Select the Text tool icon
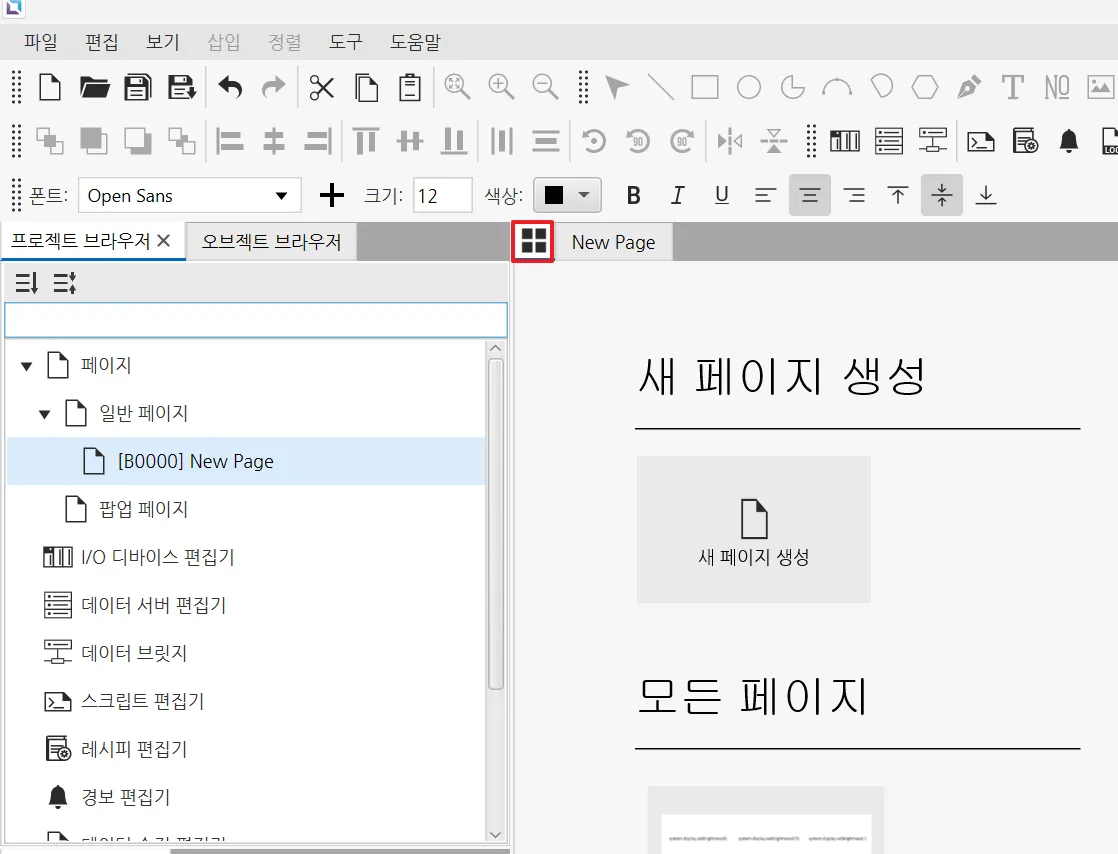This screenshot has width=1118, height=854. [x=1012, y=88]
